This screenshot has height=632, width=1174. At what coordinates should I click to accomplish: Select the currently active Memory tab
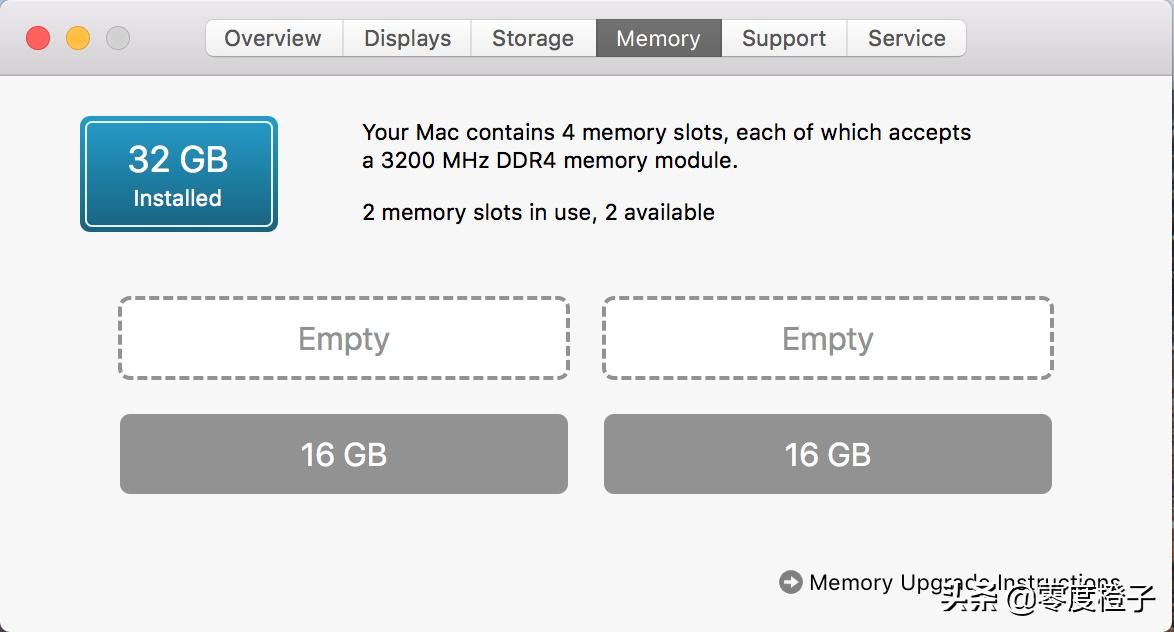coord(658,38)
